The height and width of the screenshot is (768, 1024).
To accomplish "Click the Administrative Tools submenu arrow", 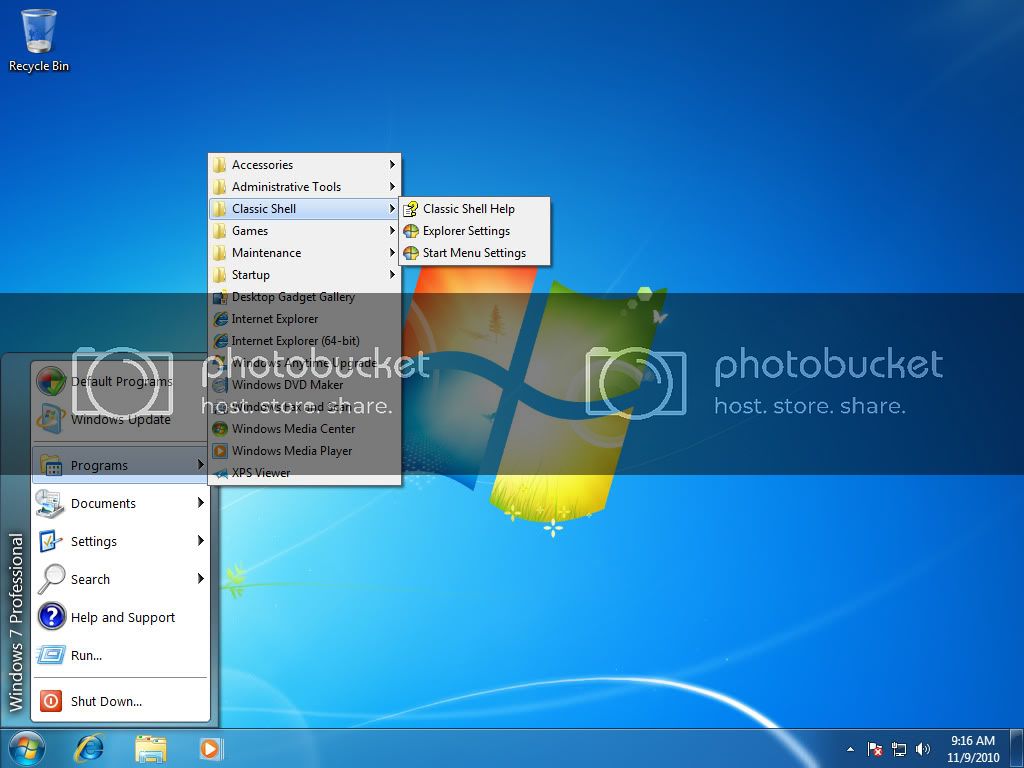I will coord(392,187).
